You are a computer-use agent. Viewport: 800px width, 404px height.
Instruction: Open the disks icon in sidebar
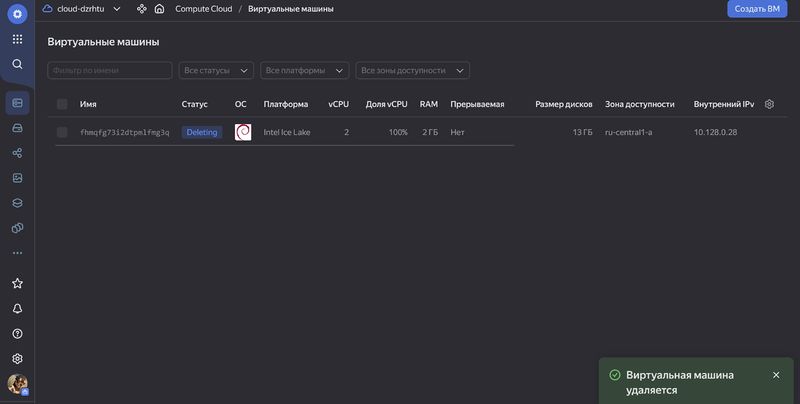coord(17,128)
